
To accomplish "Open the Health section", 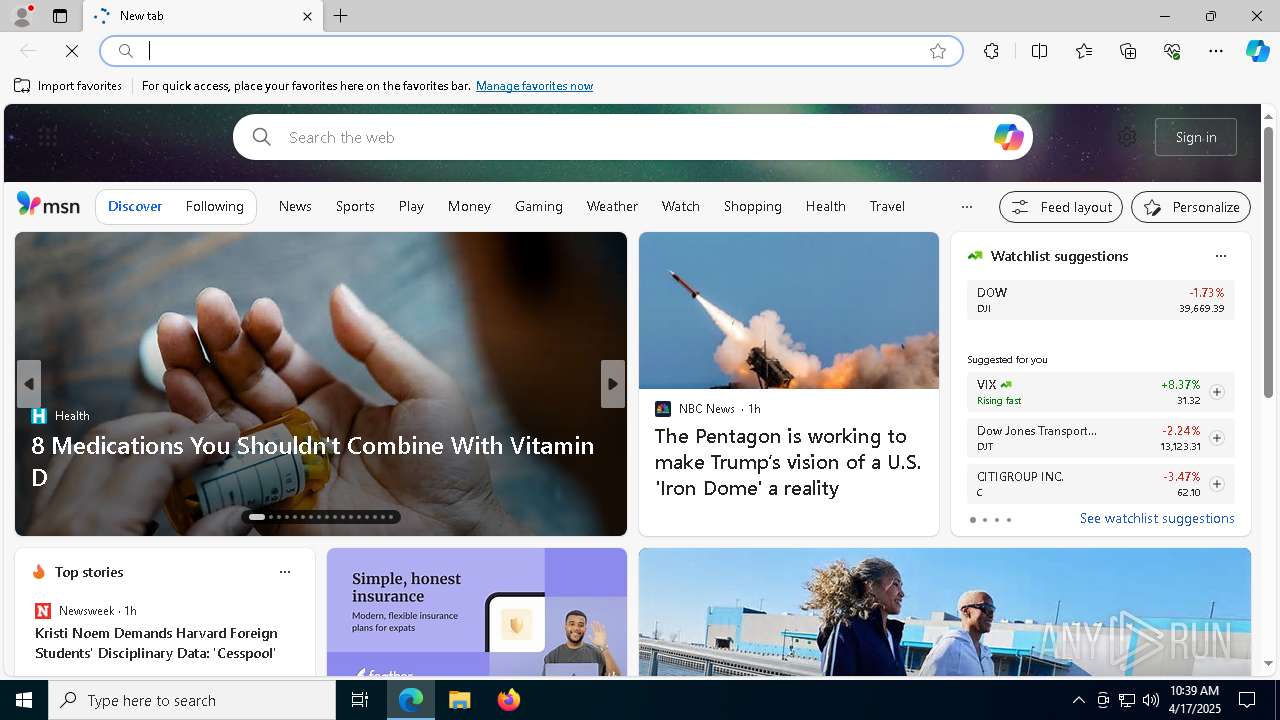I will pos(825,206).
